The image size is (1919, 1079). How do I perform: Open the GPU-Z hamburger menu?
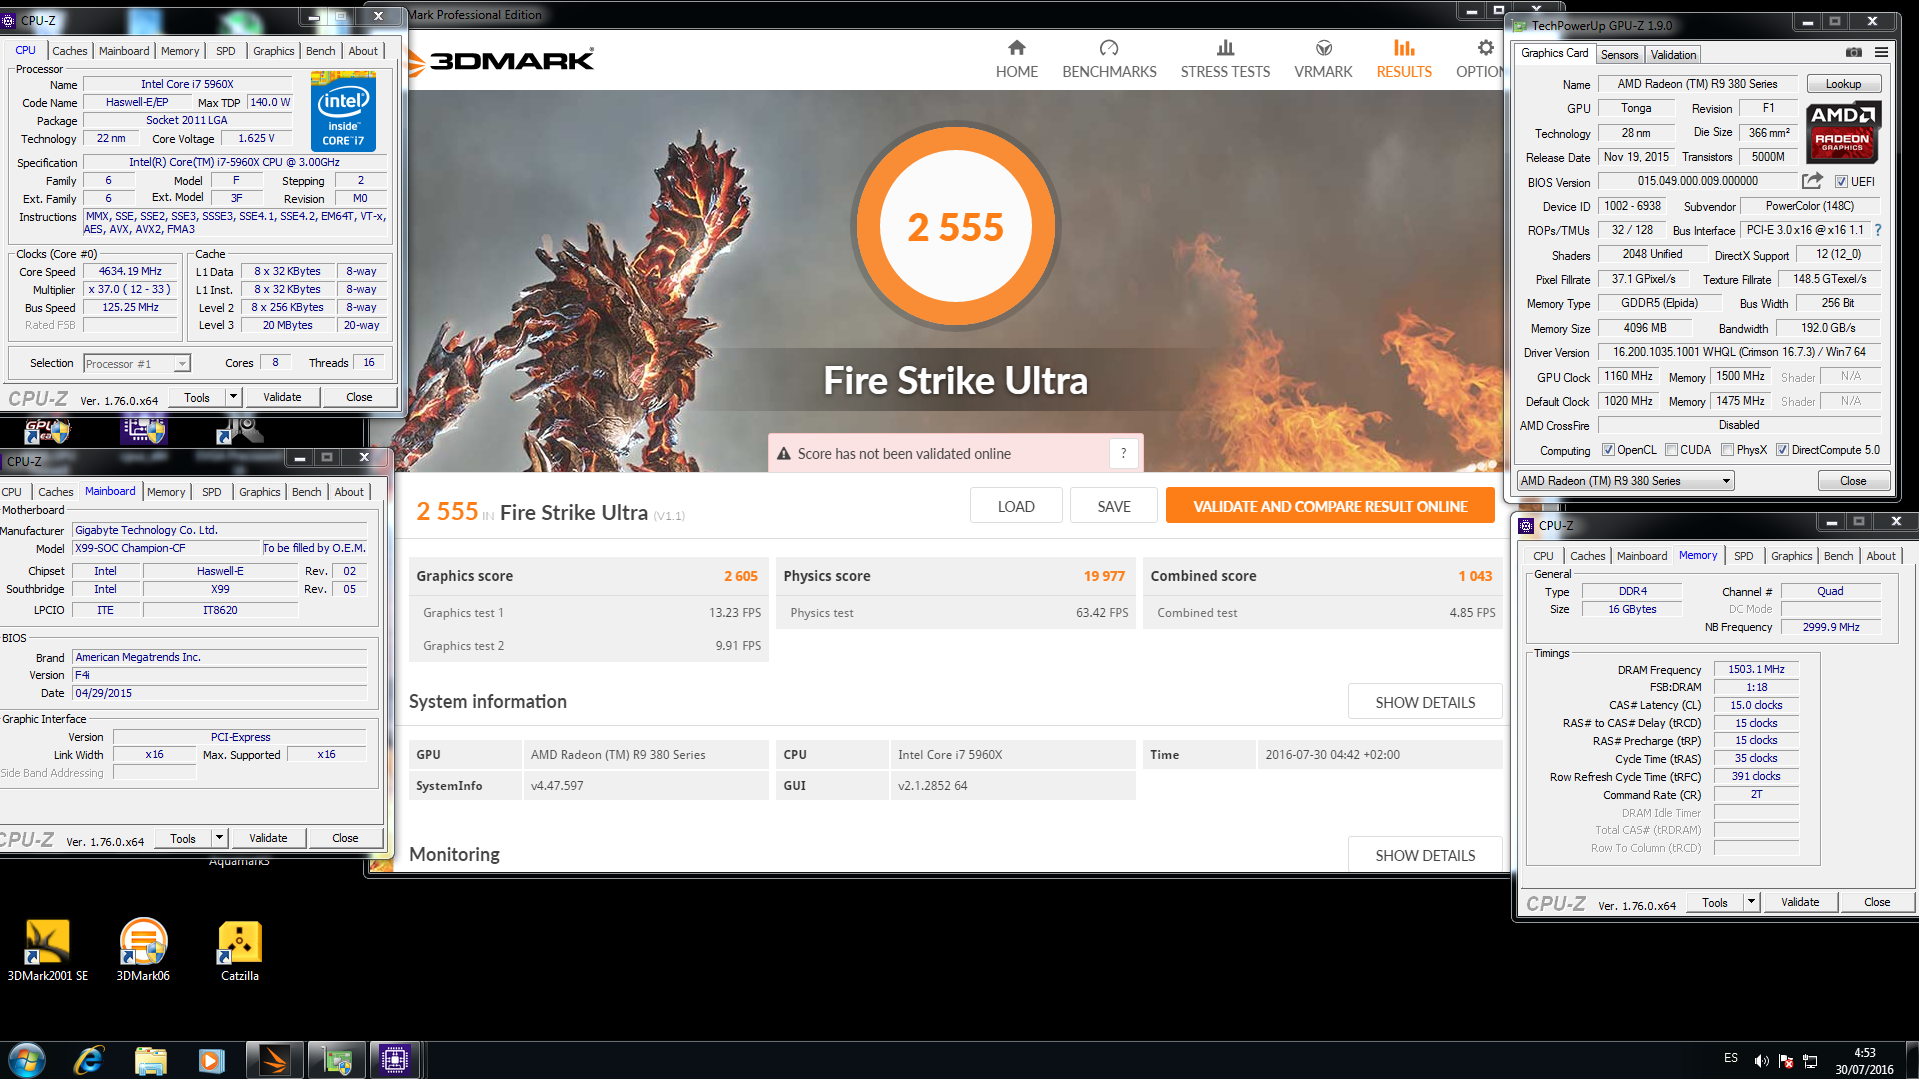(1881, 53)
